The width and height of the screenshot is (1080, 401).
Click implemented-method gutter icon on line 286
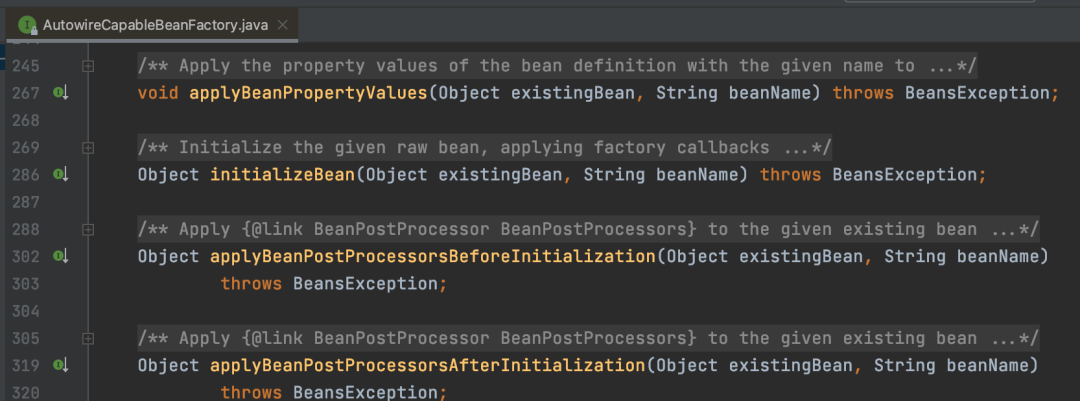[61, 174]
